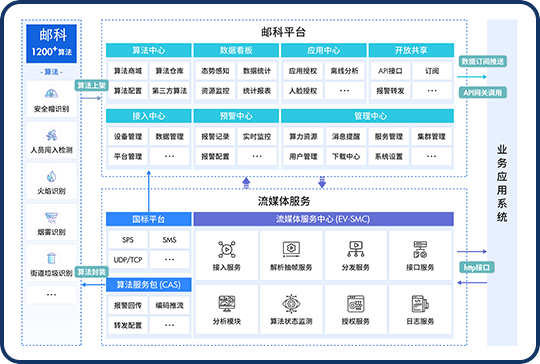Open the 算法中心 header tab
Viewport: 540px width, 364px height.
[x=148, y=50]
